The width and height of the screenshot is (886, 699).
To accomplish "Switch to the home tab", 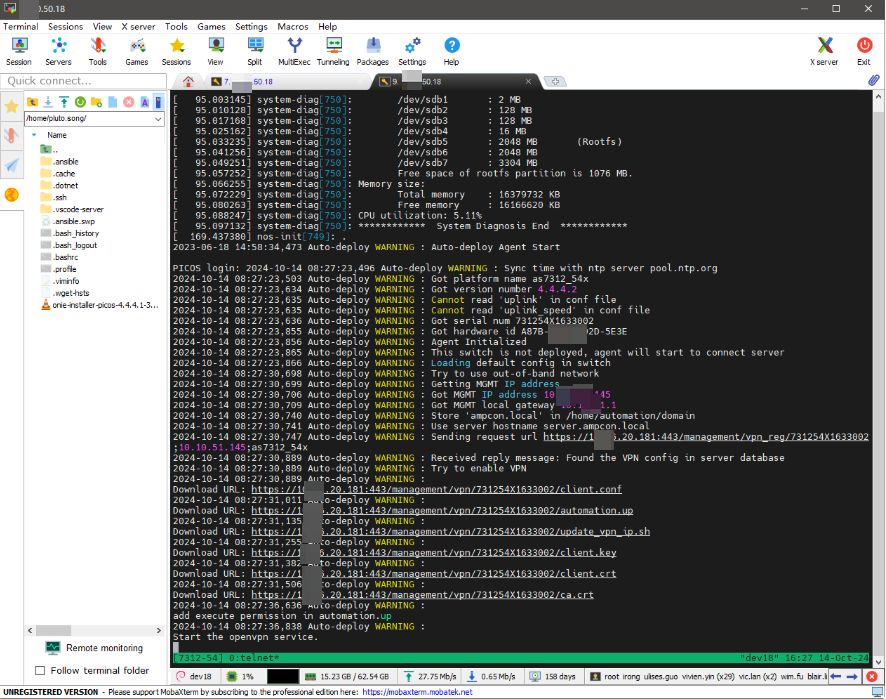I will tap(187, 81).
